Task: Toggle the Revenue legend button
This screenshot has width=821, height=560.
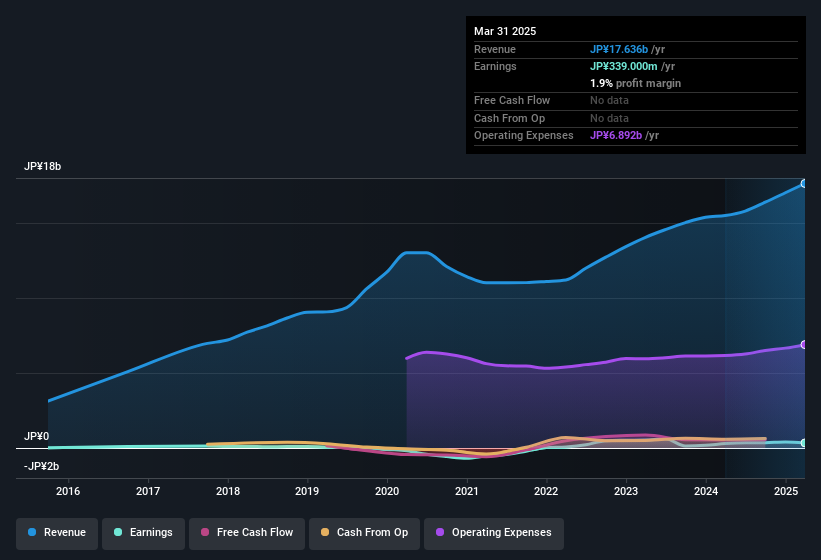Action: coord(57,533)
